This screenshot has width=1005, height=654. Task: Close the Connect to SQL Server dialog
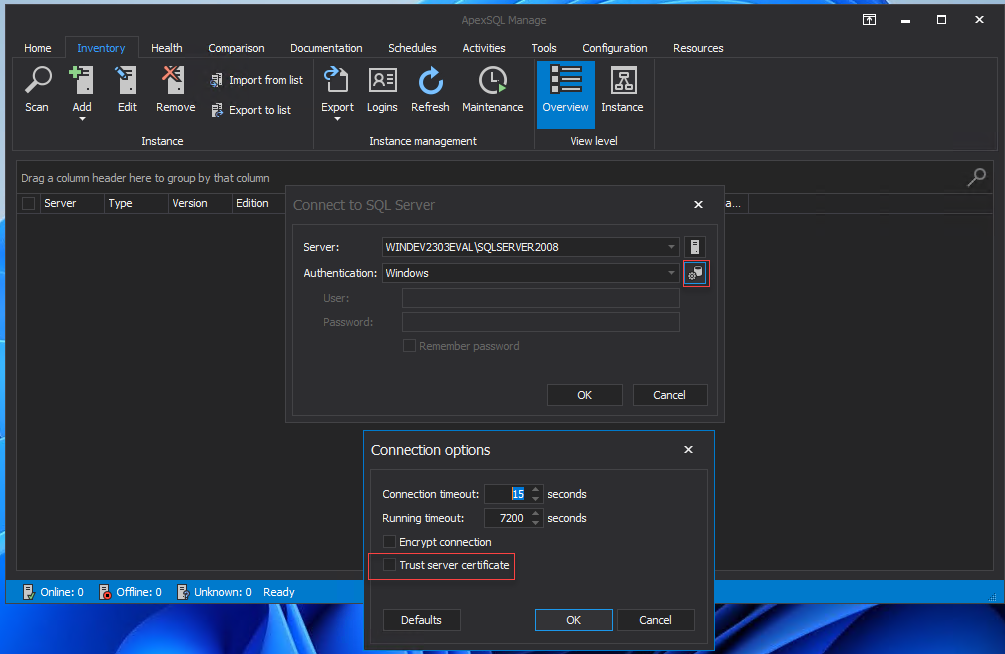click(x=699, y=205)
